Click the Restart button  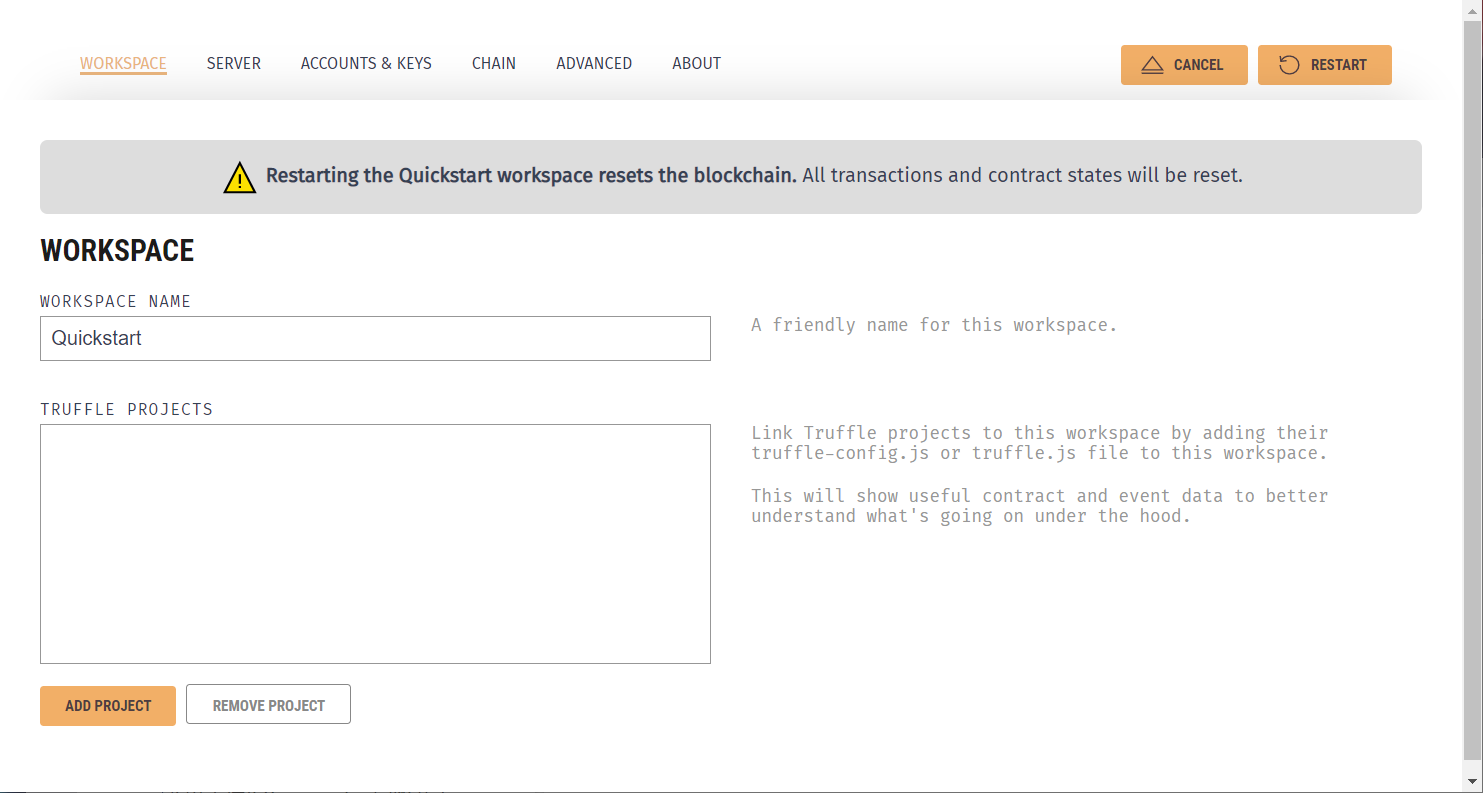click(x=1324, y=65)
